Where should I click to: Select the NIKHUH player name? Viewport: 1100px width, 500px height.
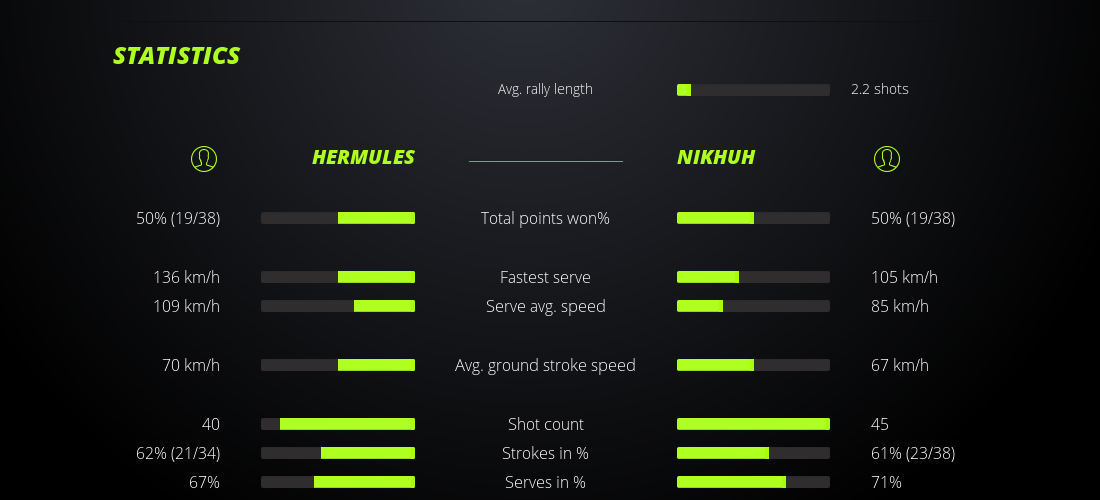[716, 157]
